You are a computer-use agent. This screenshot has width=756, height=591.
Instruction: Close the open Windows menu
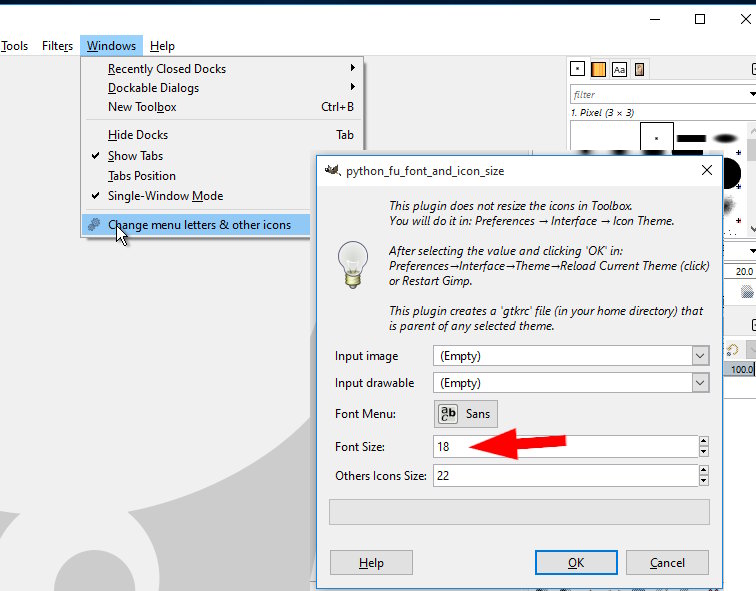[x=111, y=46]
